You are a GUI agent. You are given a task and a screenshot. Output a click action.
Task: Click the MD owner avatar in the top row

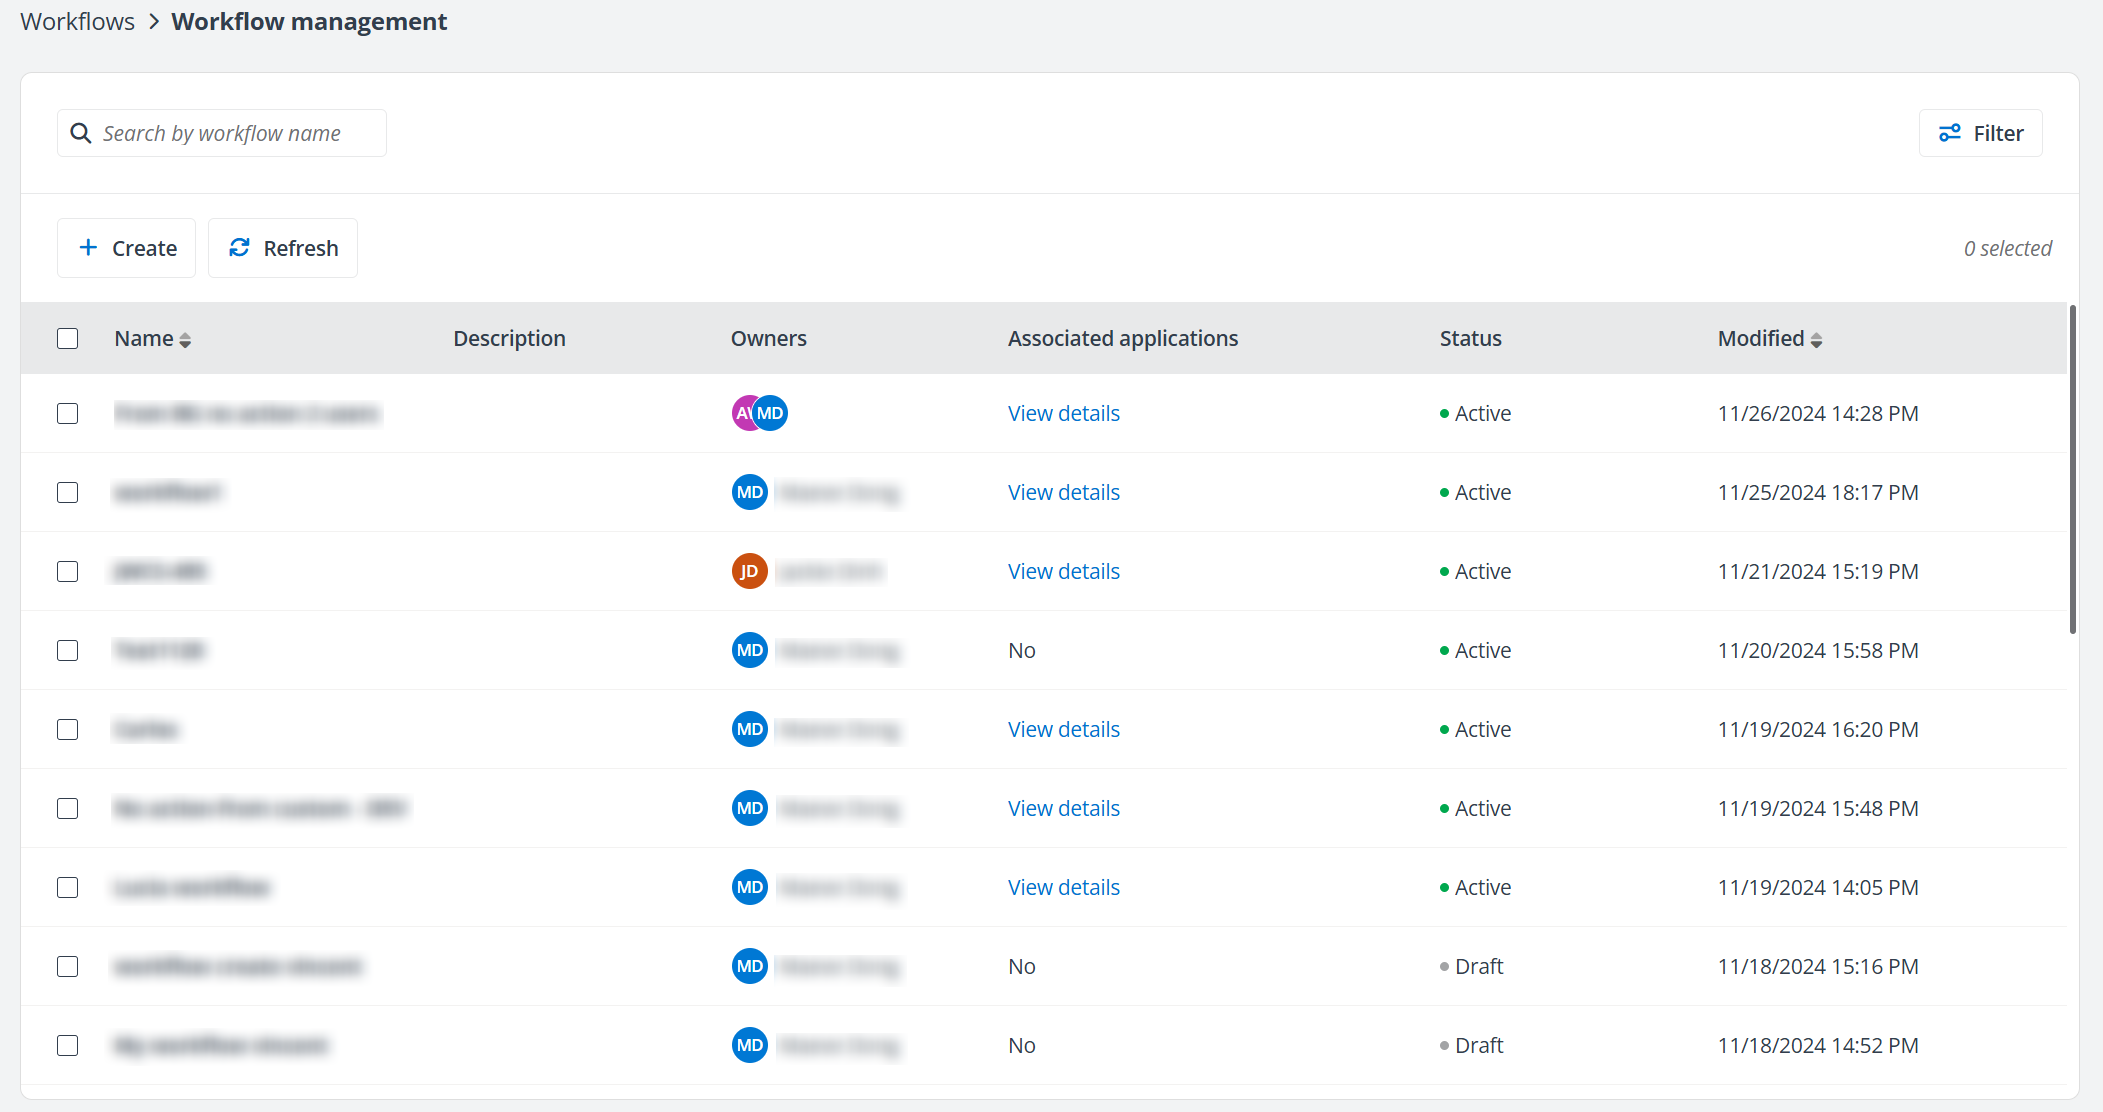pyautogui.click(x=769, y=412)
